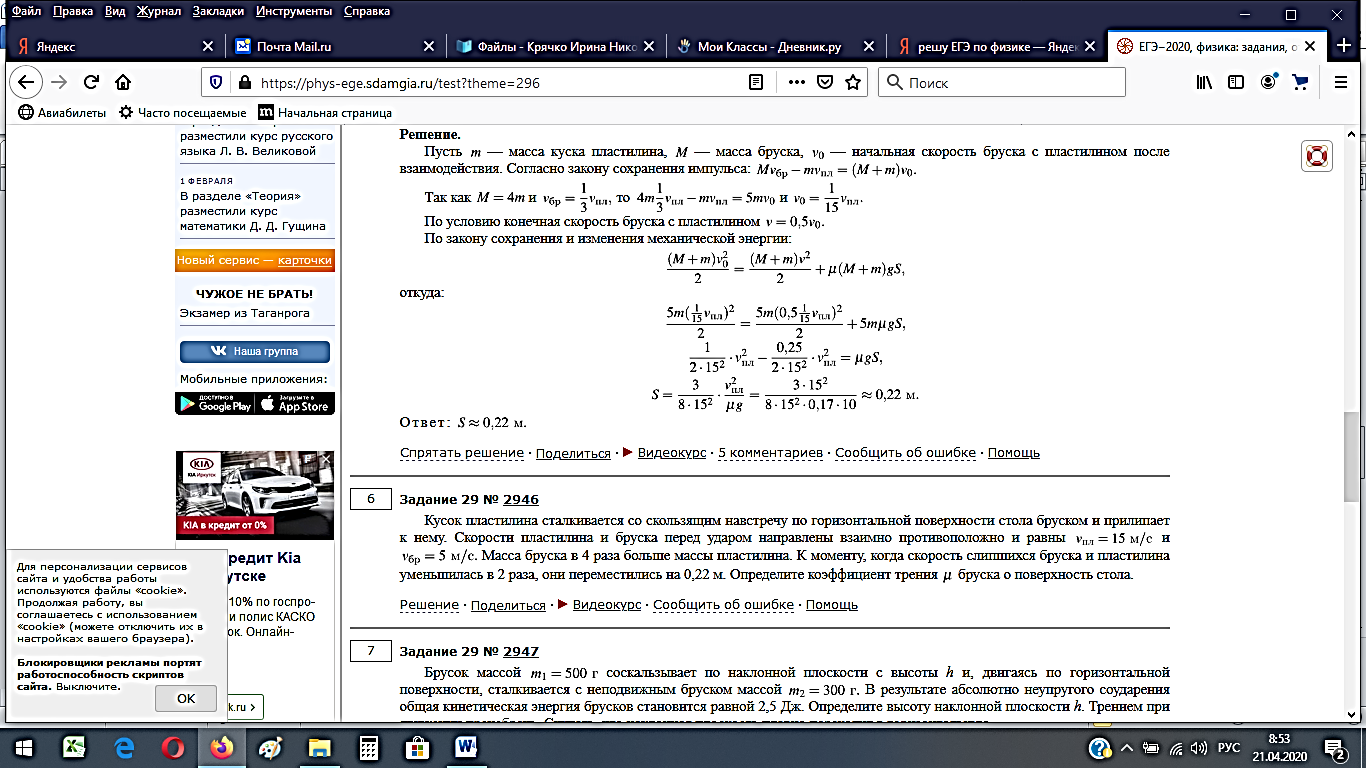Save page to Pocket

pyautogui.click(x=824, y=83)
